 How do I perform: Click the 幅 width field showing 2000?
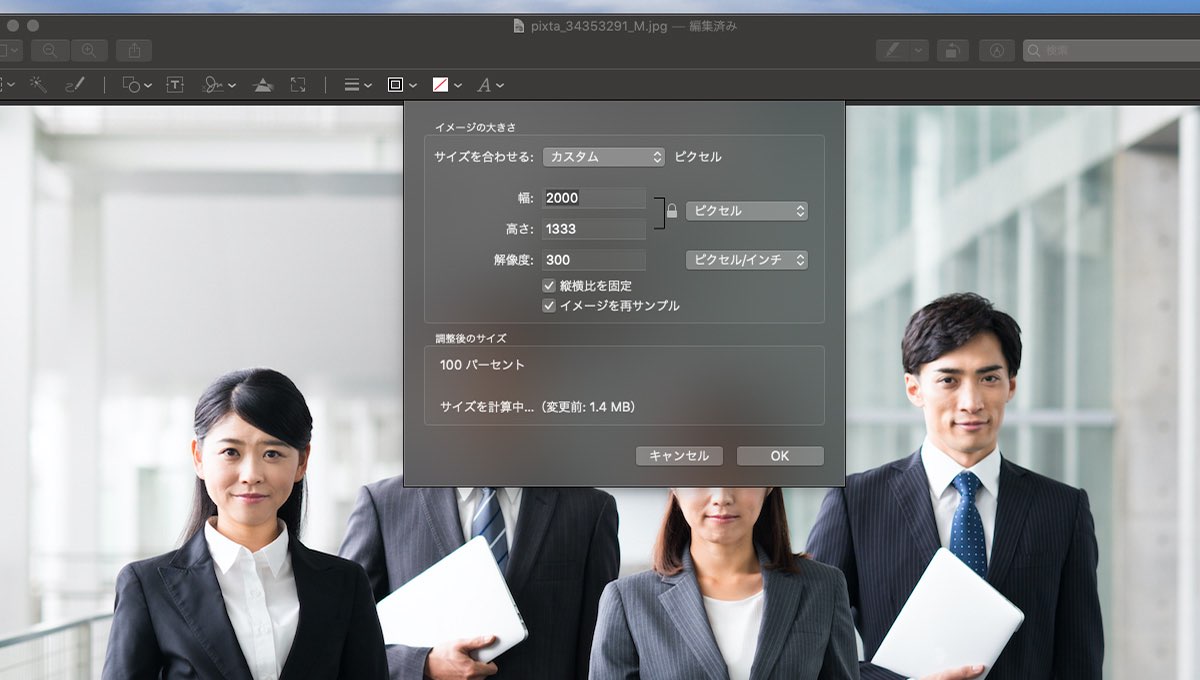pyautogui.click(x=594, y=198)
